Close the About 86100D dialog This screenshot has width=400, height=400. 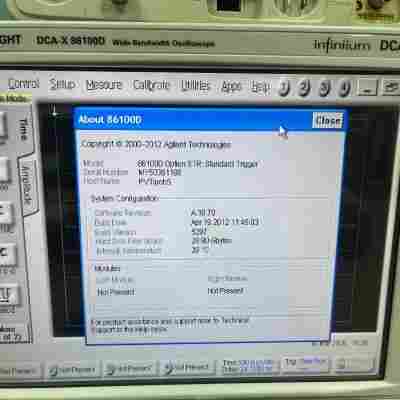(x=328, y=120)
